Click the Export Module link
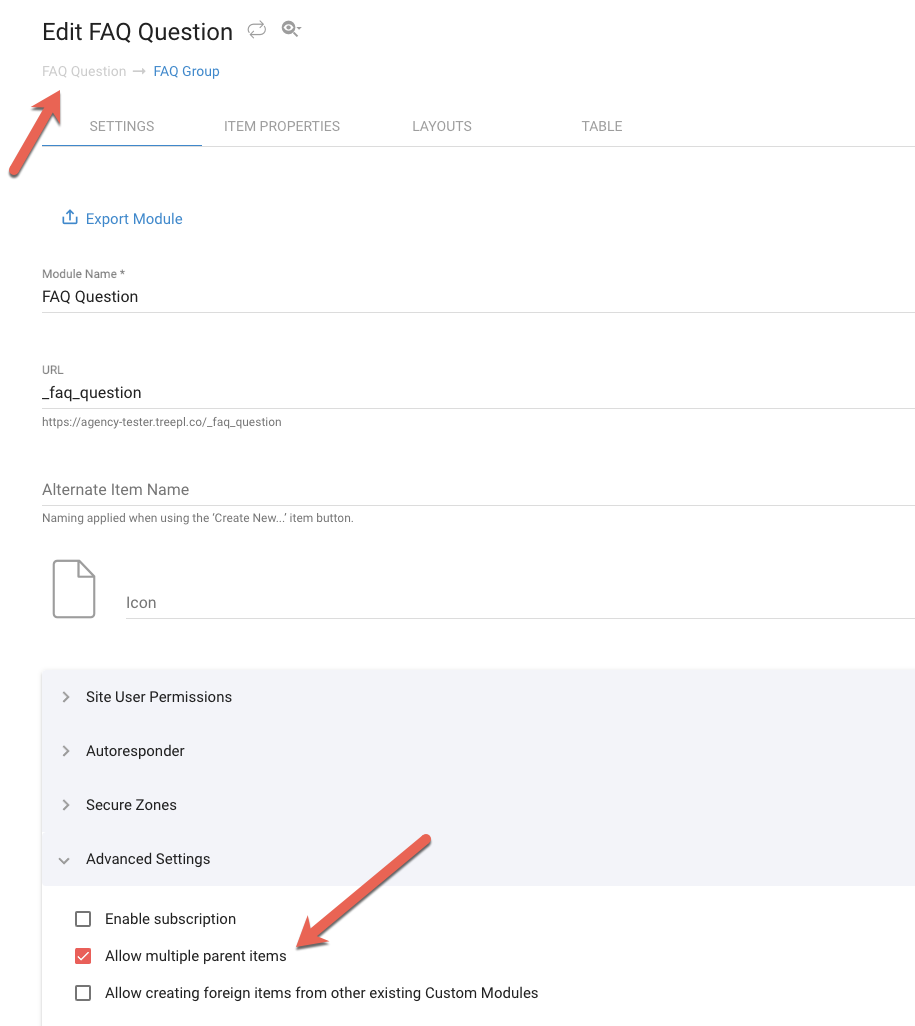Viewport: 915px width, 1026px height. point(134,219)
